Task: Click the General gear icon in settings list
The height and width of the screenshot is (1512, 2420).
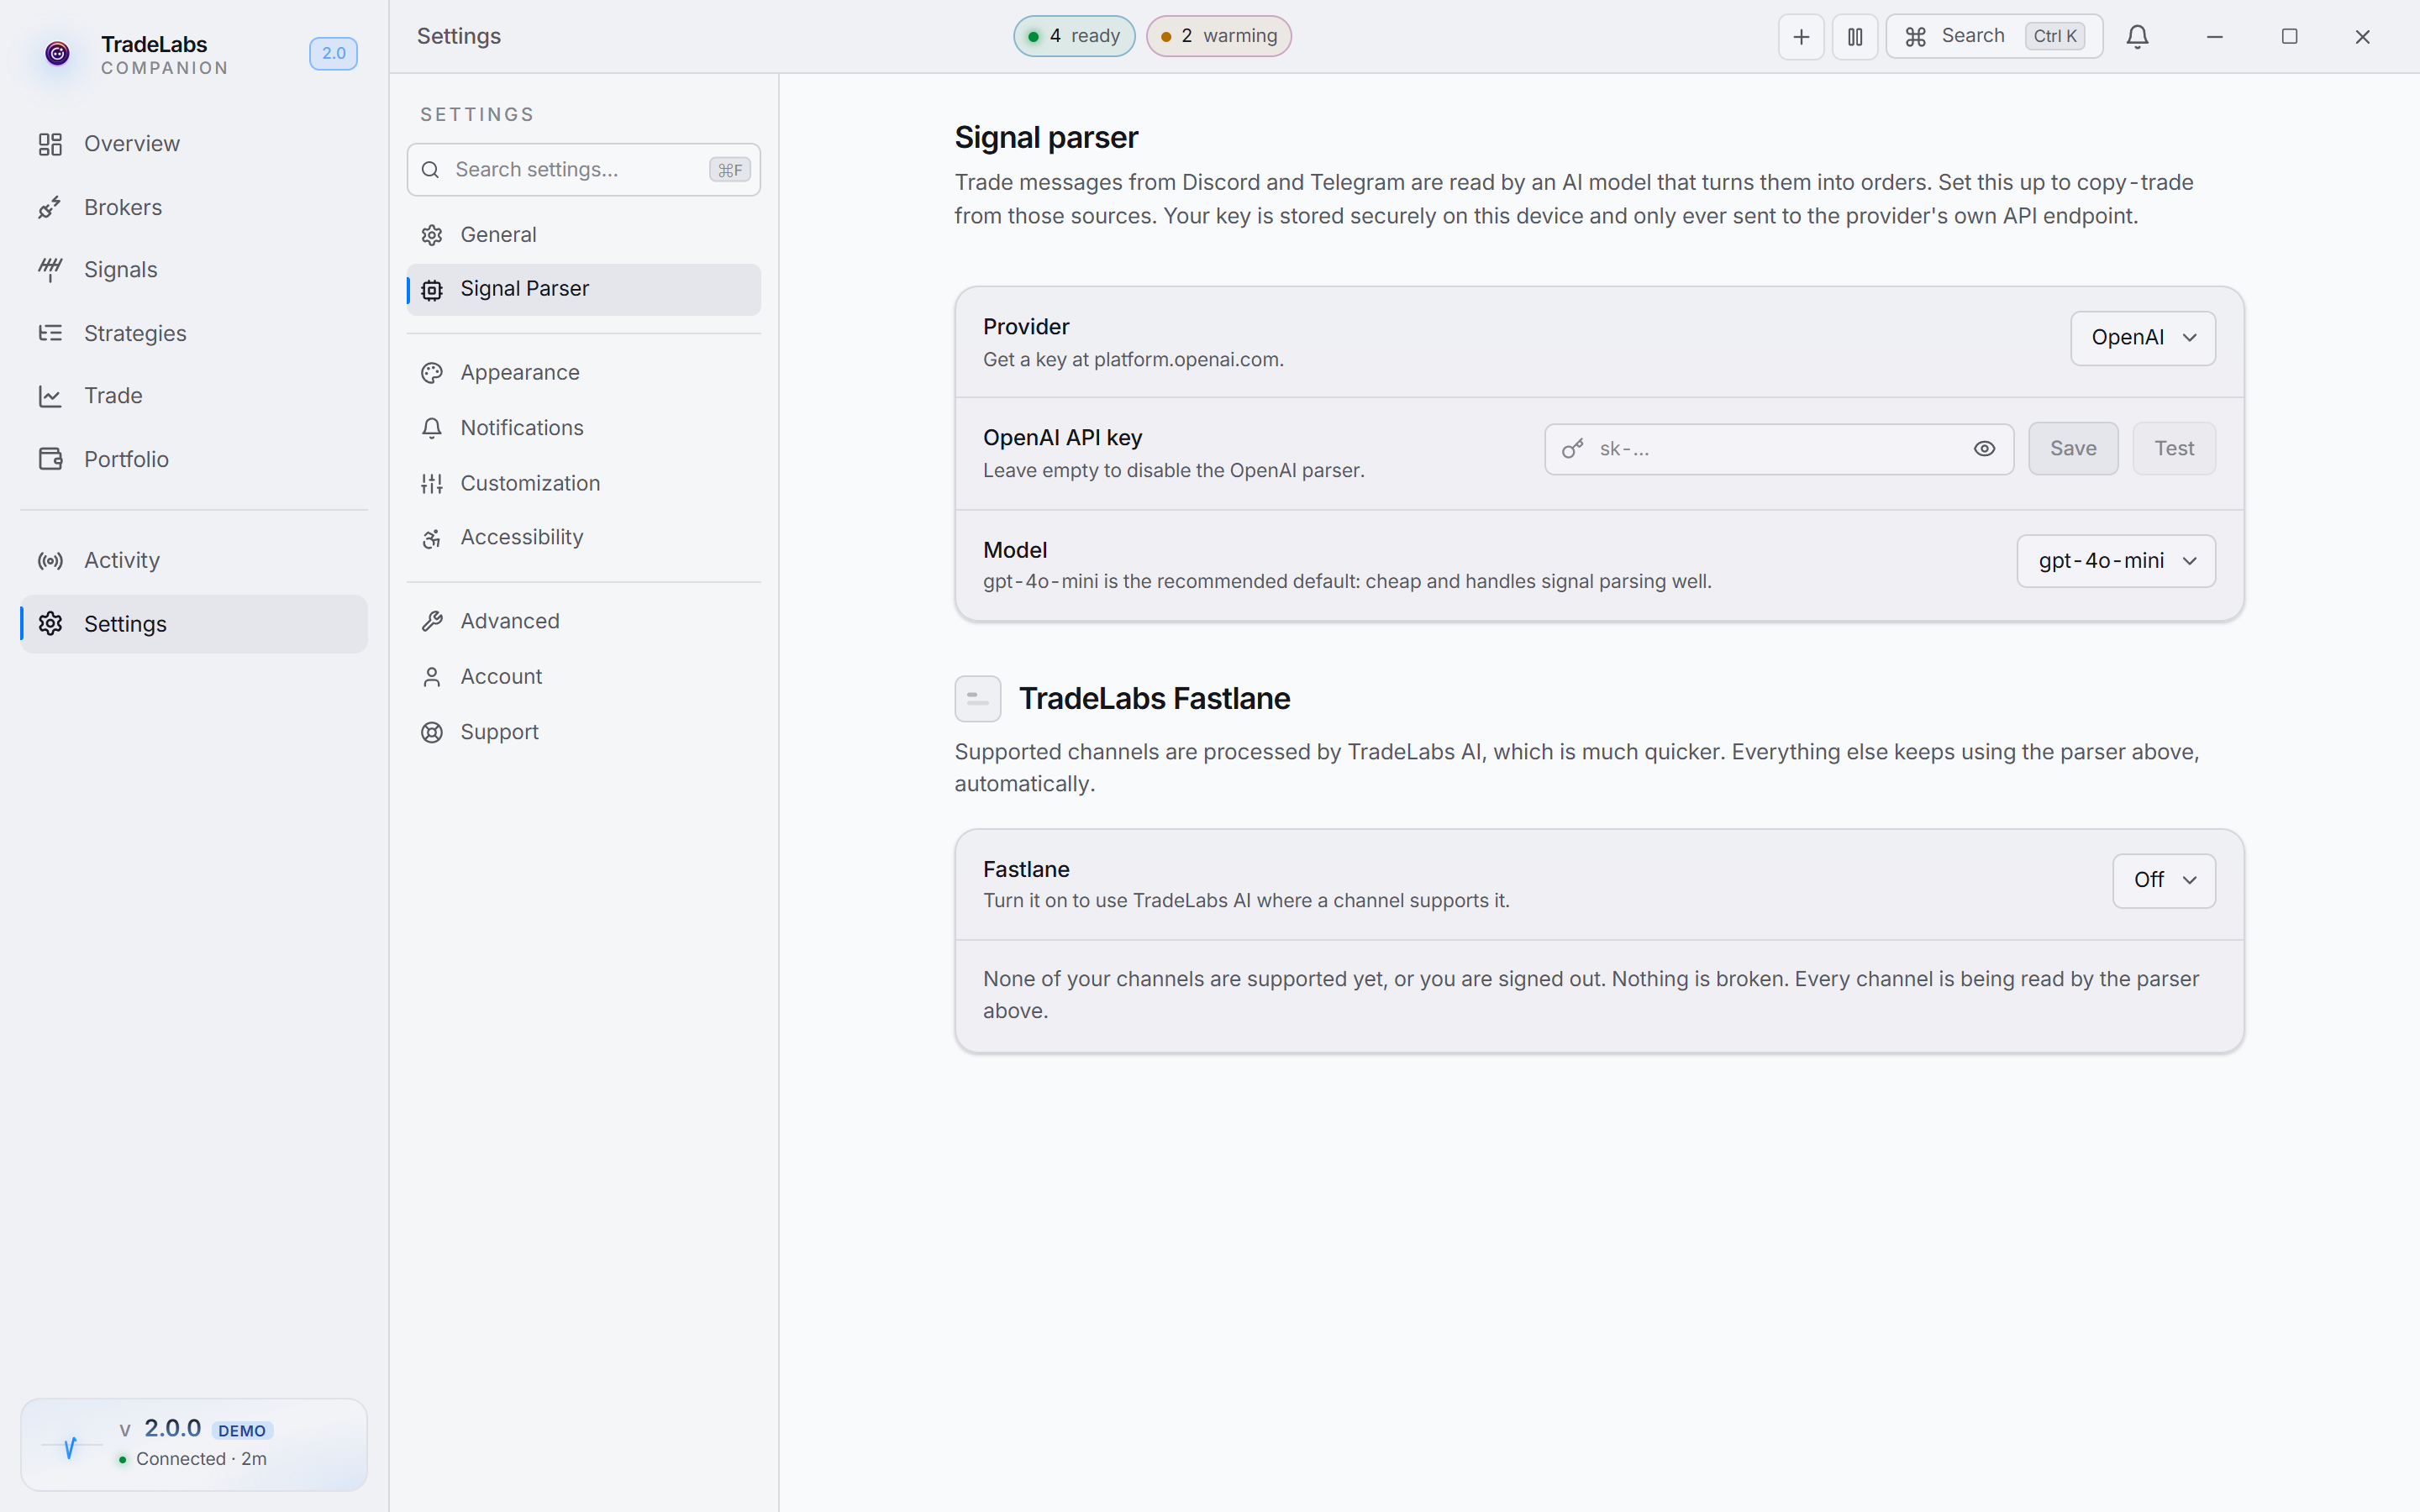Action: click(432, 235)
